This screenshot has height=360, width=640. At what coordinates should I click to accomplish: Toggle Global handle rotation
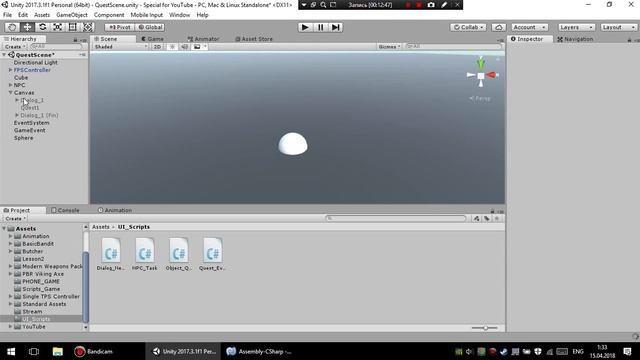150,27
